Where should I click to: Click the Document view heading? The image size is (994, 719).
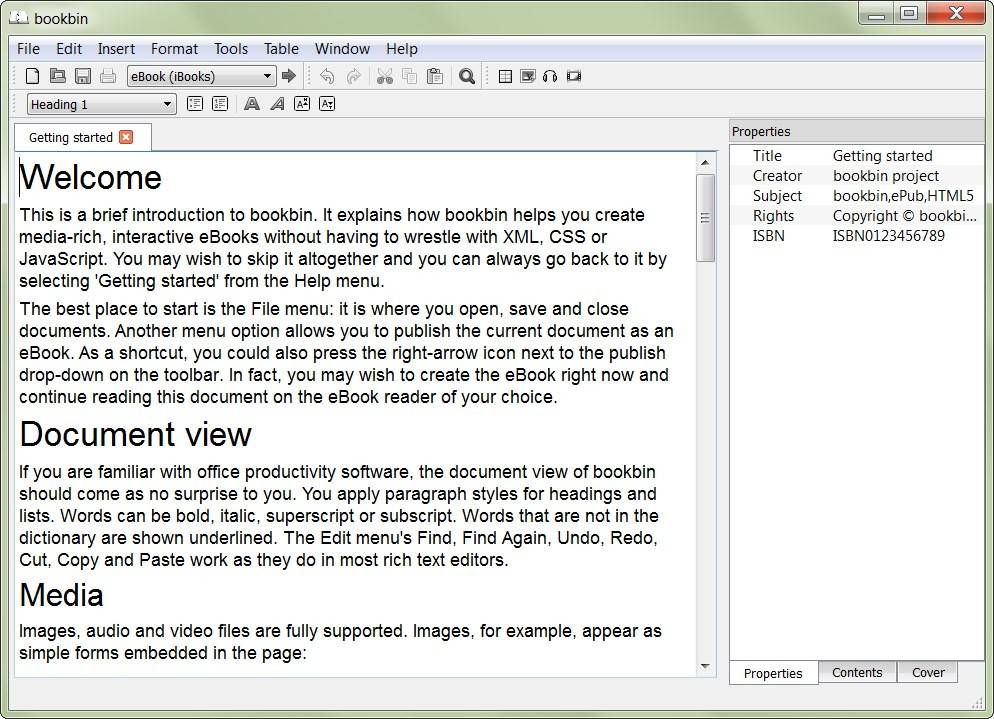click(136, 434)
